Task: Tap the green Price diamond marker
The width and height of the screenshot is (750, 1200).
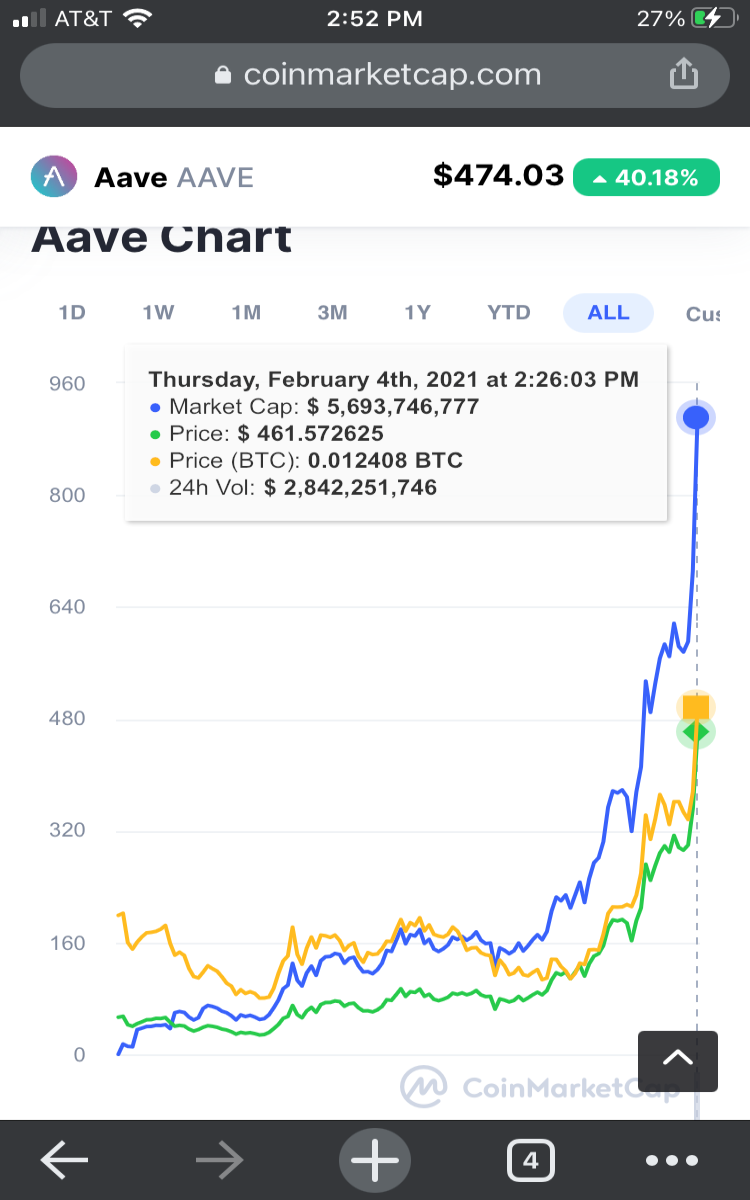Action: pyautogui.click(x=696, y=732)
